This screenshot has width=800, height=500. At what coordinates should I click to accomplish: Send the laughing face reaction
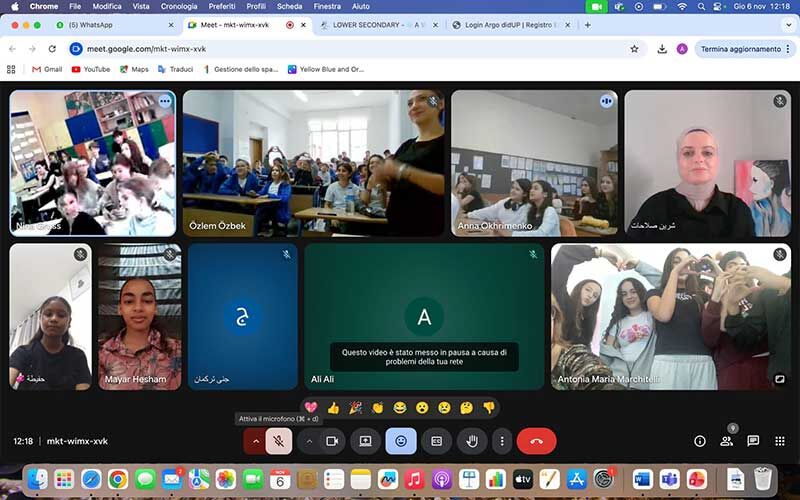[x=400, y=408]
